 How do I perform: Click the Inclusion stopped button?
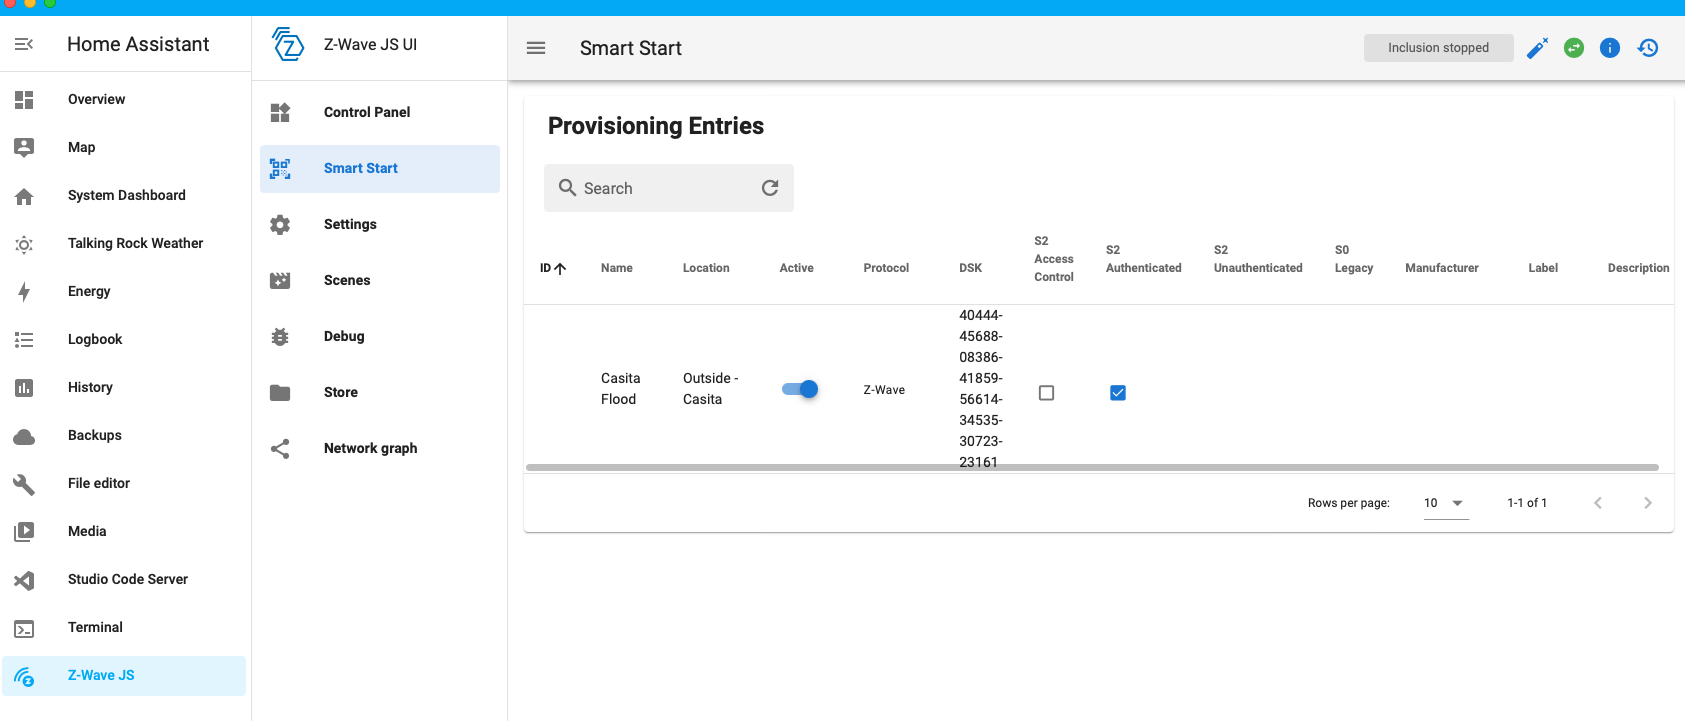point(1438,48)
